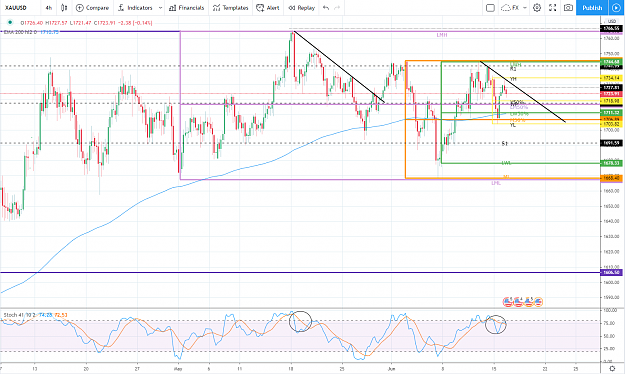Screen dimensions: 625x374
Task: Expand the FX layout dropdown arrow
Action: tap(525, 8)
